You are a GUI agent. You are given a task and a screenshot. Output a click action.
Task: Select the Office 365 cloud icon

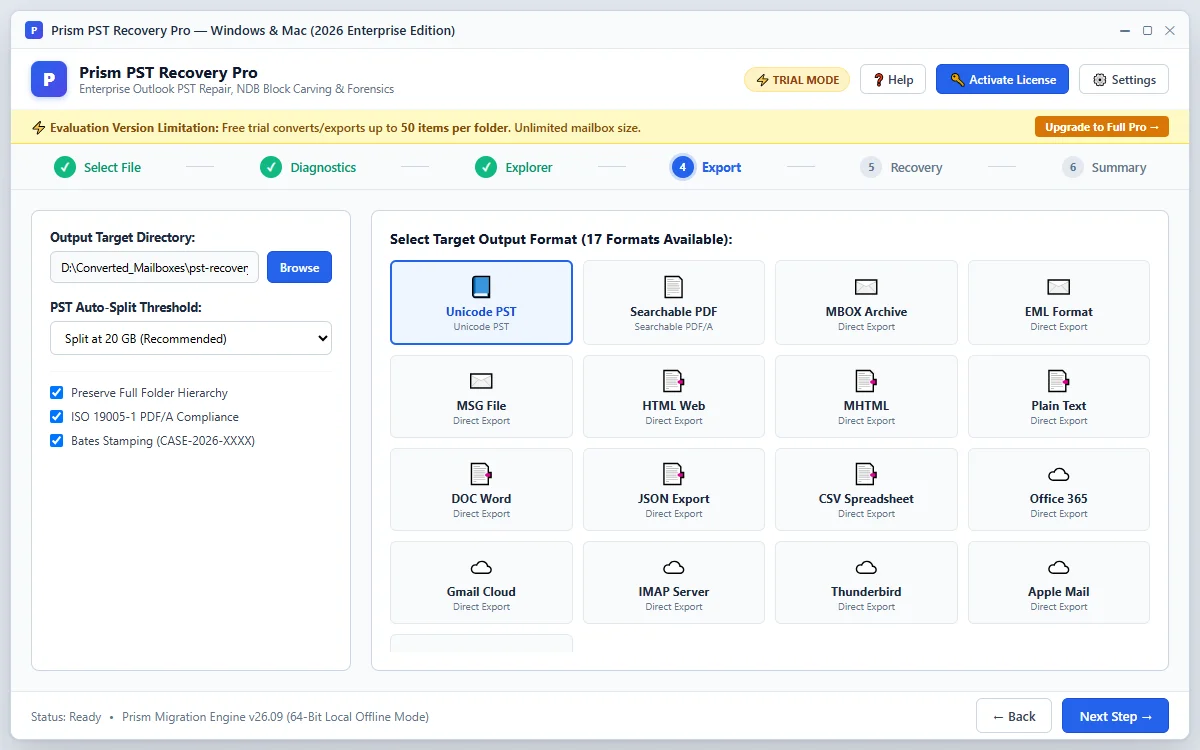[x=1059, y=474]
